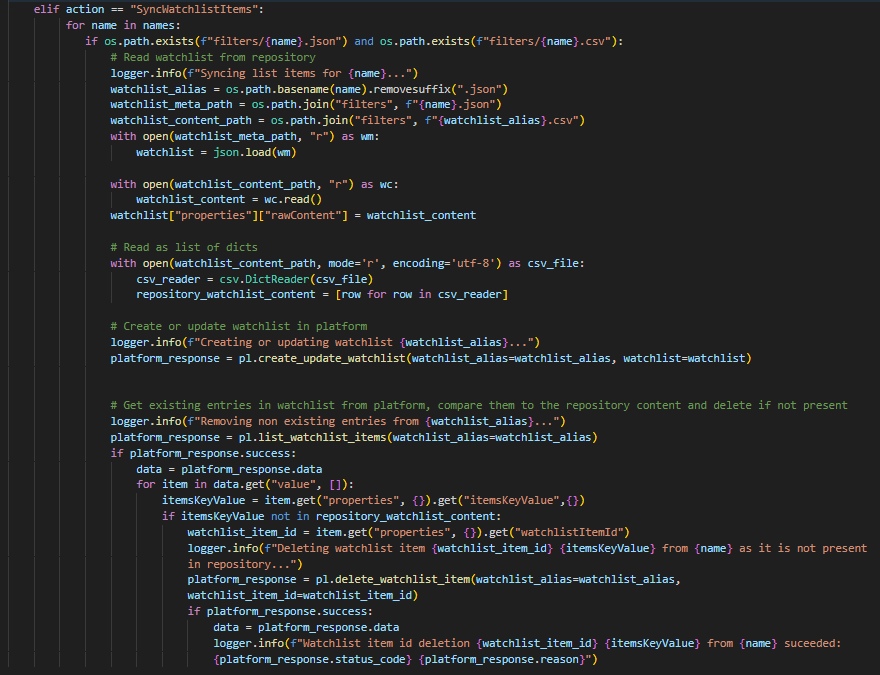Image resolution: width=880 pixels, height=675 pixels.
Task: Click the '# Read as list of dicts' comment
Action: click(x=184, y=247)
